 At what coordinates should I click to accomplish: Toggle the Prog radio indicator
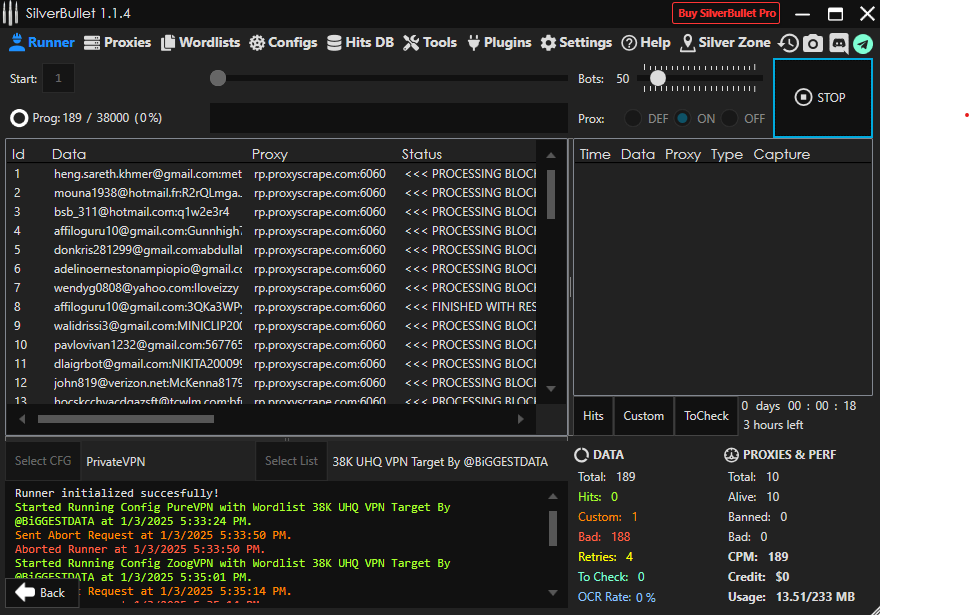18,117
